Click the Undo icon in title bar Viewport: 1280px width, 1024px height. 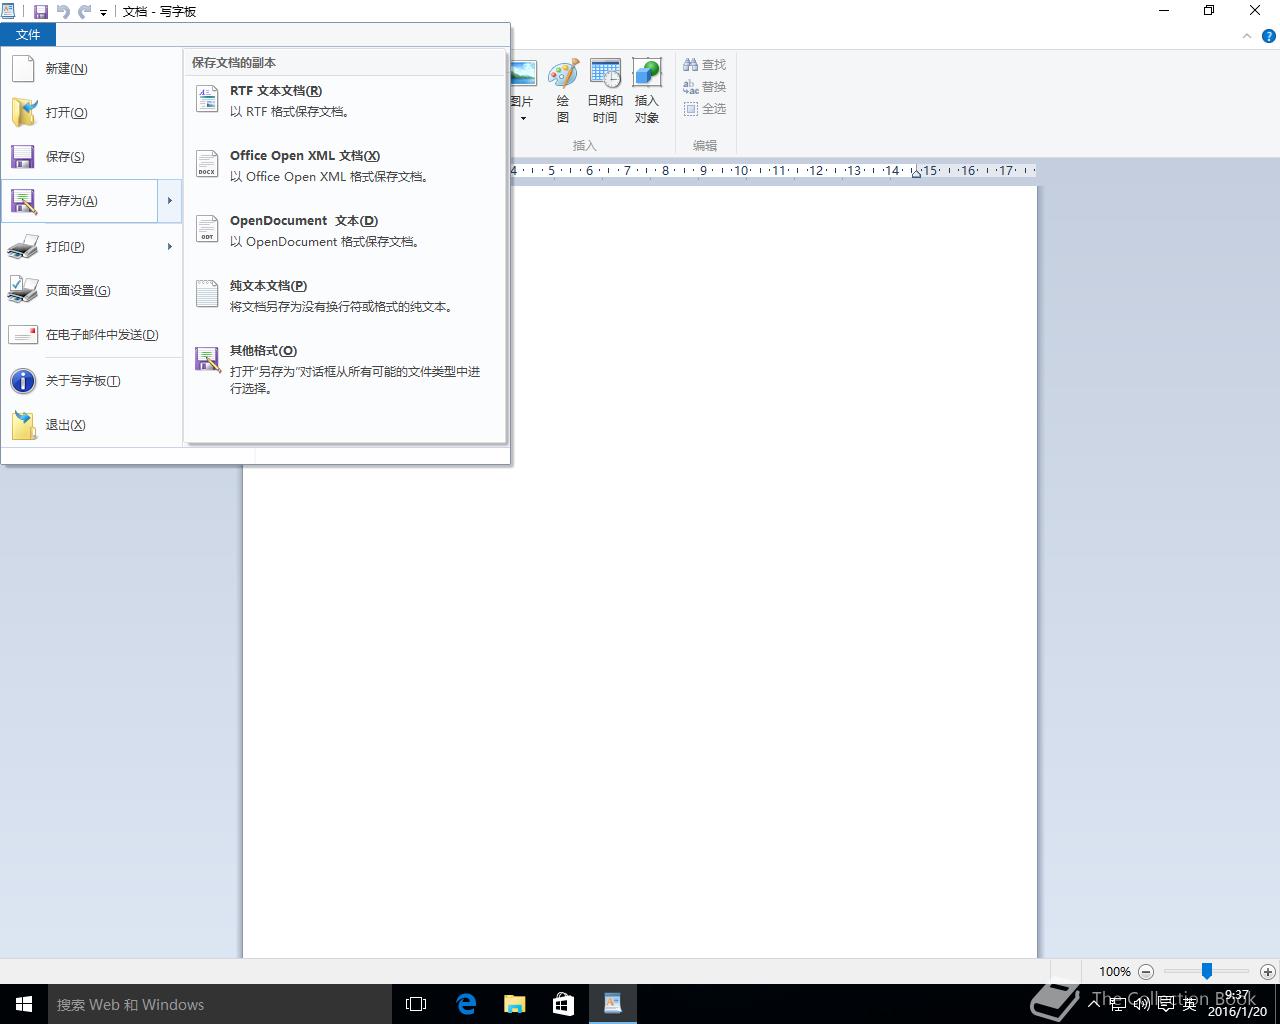pyautogui.click(x=63, y=12)
